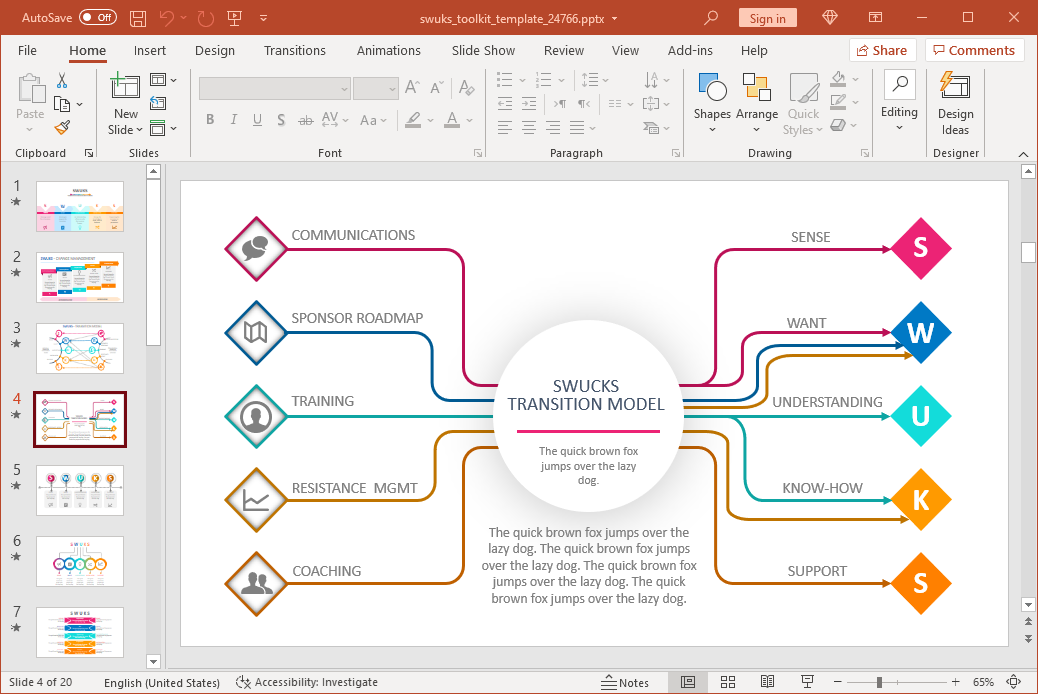This screenshot has height=694, width=1038.
Task: Start Slide Show from status bar icon
Action: click(806, 682)
